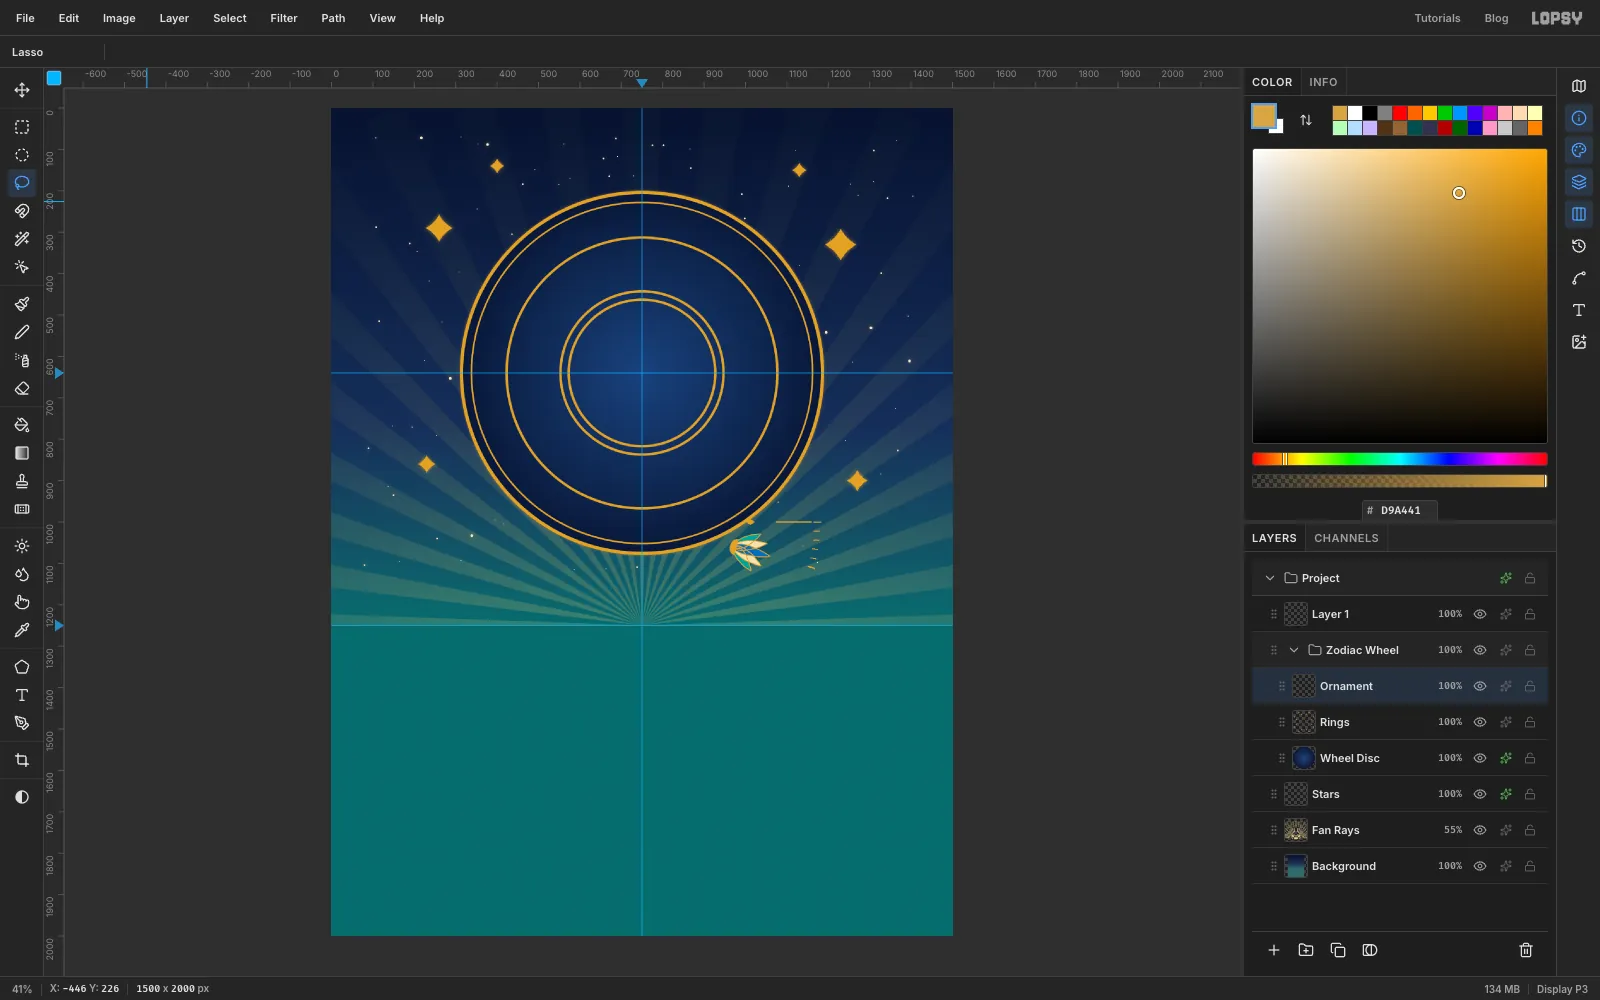This screenshot has width=1600, height=1000.
Task: Select the Polygon shape tool
Action: [x=22, y=667]
